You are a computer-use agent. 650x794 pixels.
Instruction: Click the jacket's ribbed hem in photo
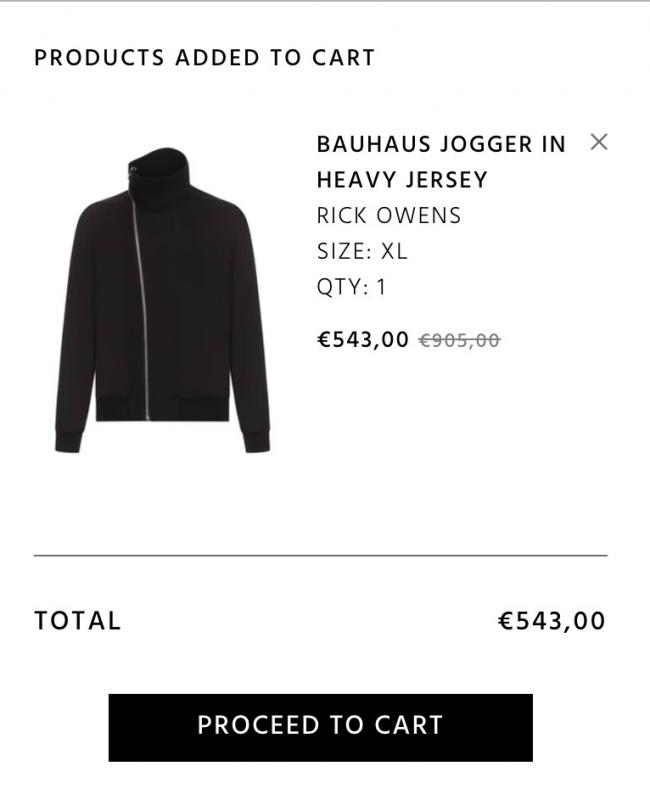tap(162, 409)
